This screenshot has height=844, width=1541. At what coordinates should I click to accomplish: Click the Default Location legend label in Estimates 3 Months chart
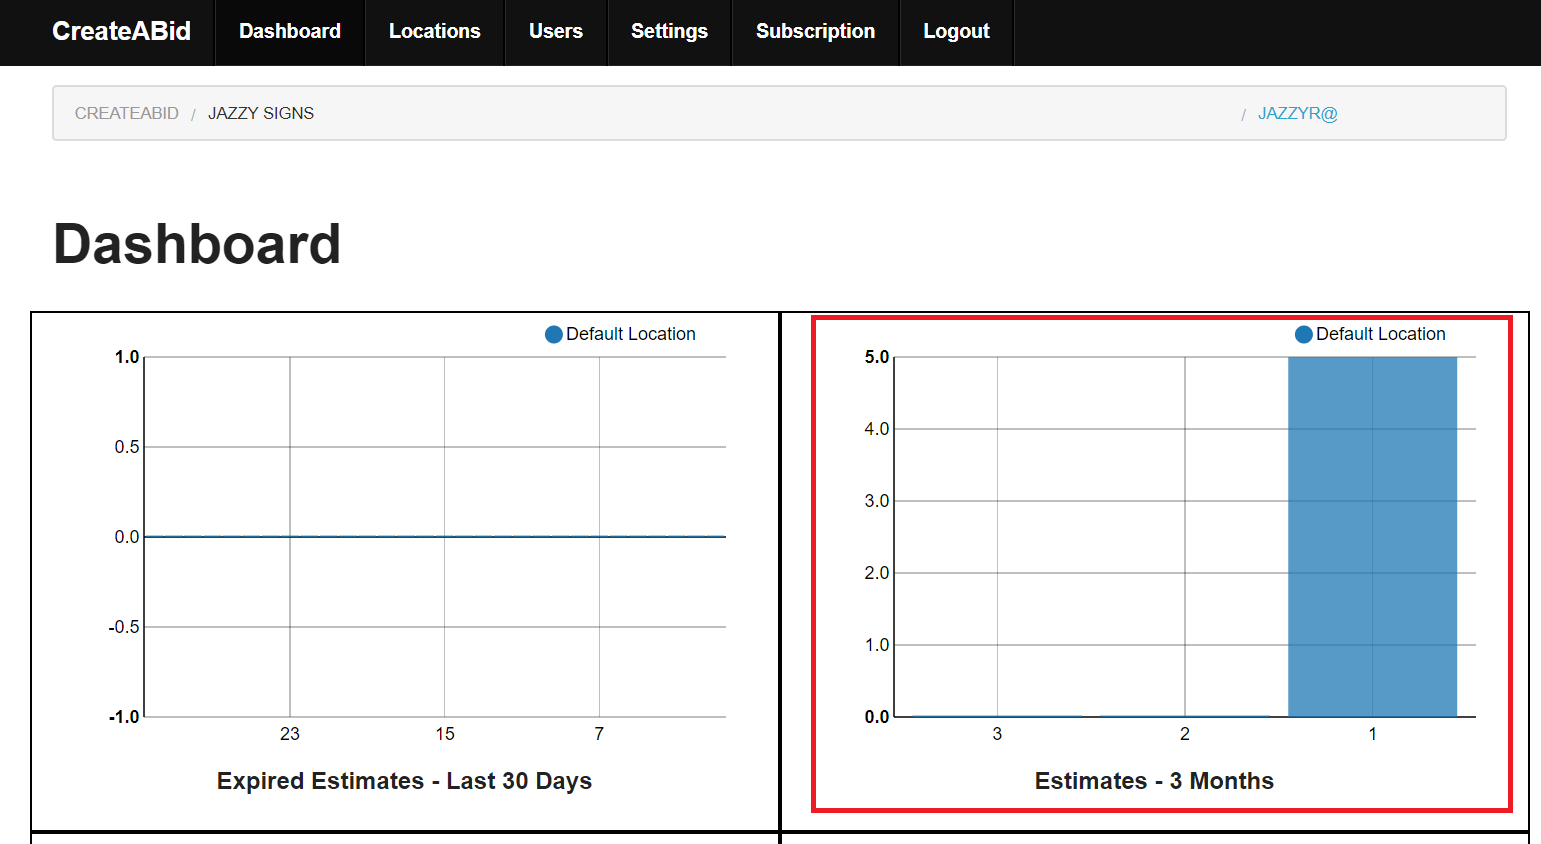click(1381, 334)
